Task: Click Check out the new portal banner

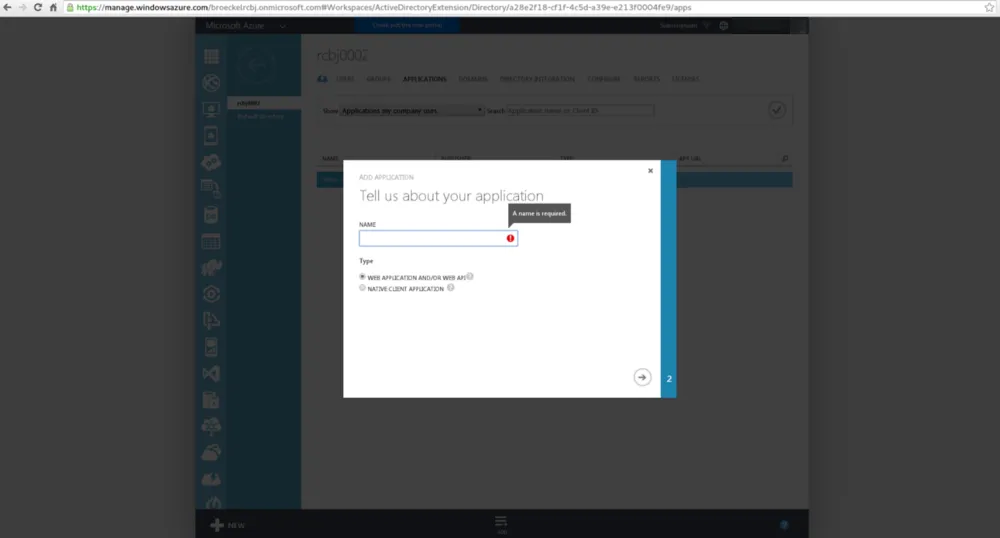Action: tap(407, 25)
